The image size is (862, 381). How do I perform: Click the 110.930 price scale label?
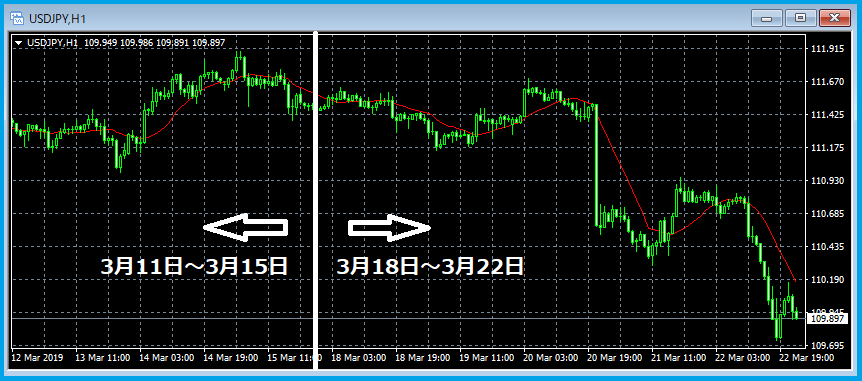click(x=827, y=181)
